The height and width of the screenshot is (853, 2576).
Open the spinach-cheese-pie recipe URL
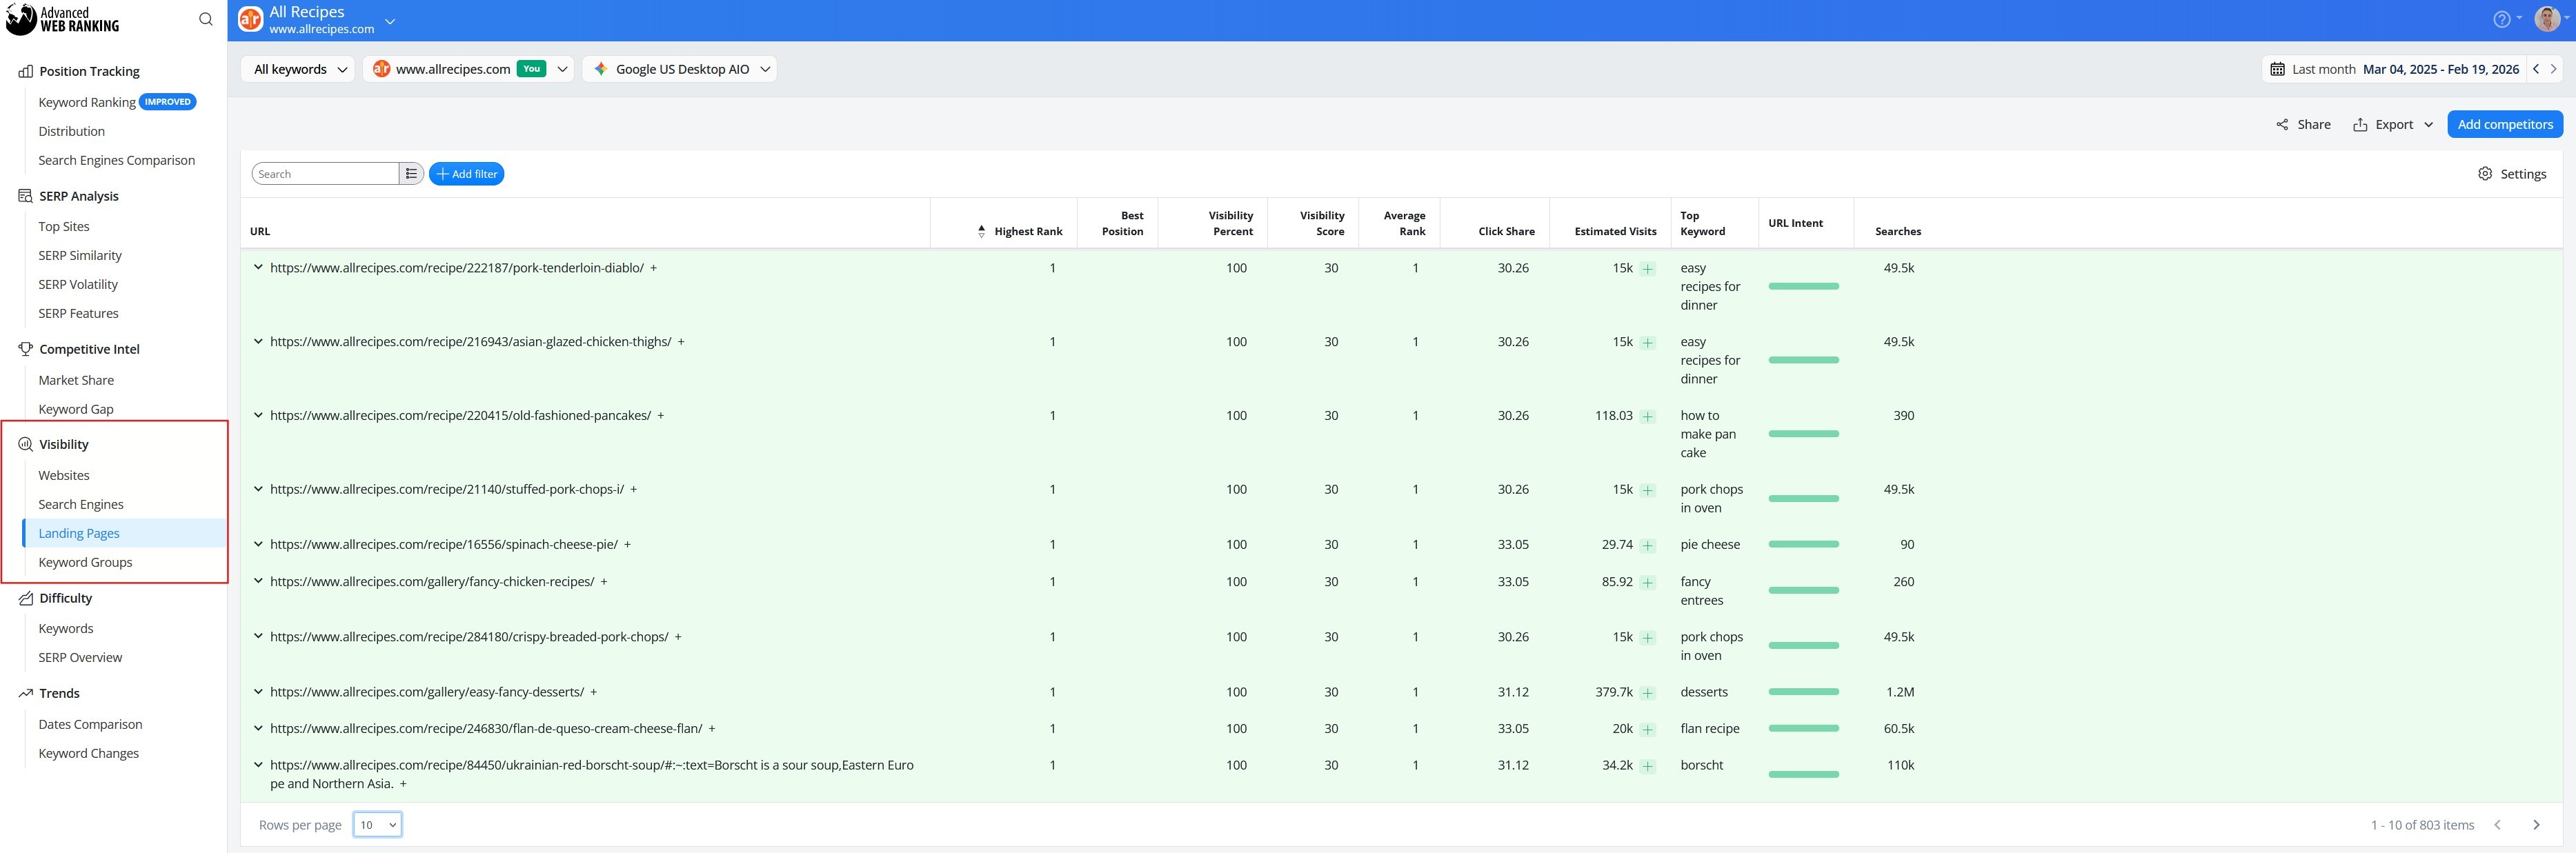444,545
